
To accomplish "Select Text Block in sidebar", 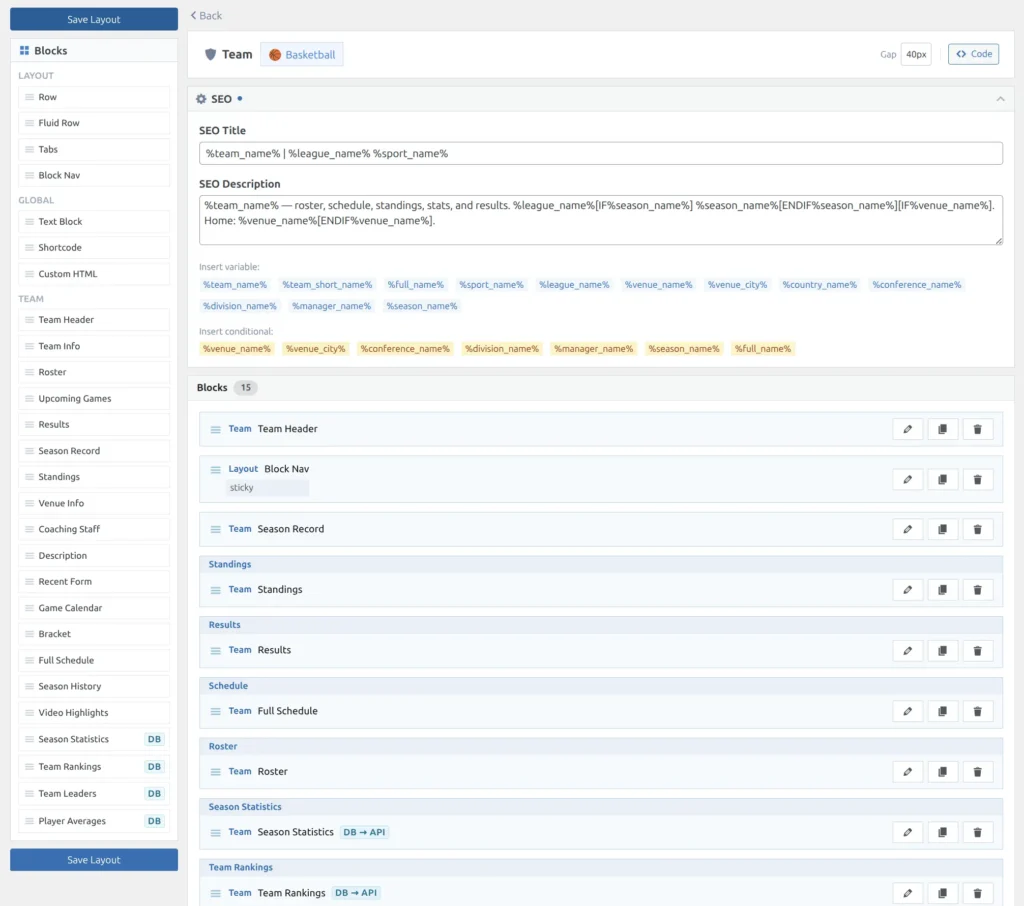I will click(94, 221).
